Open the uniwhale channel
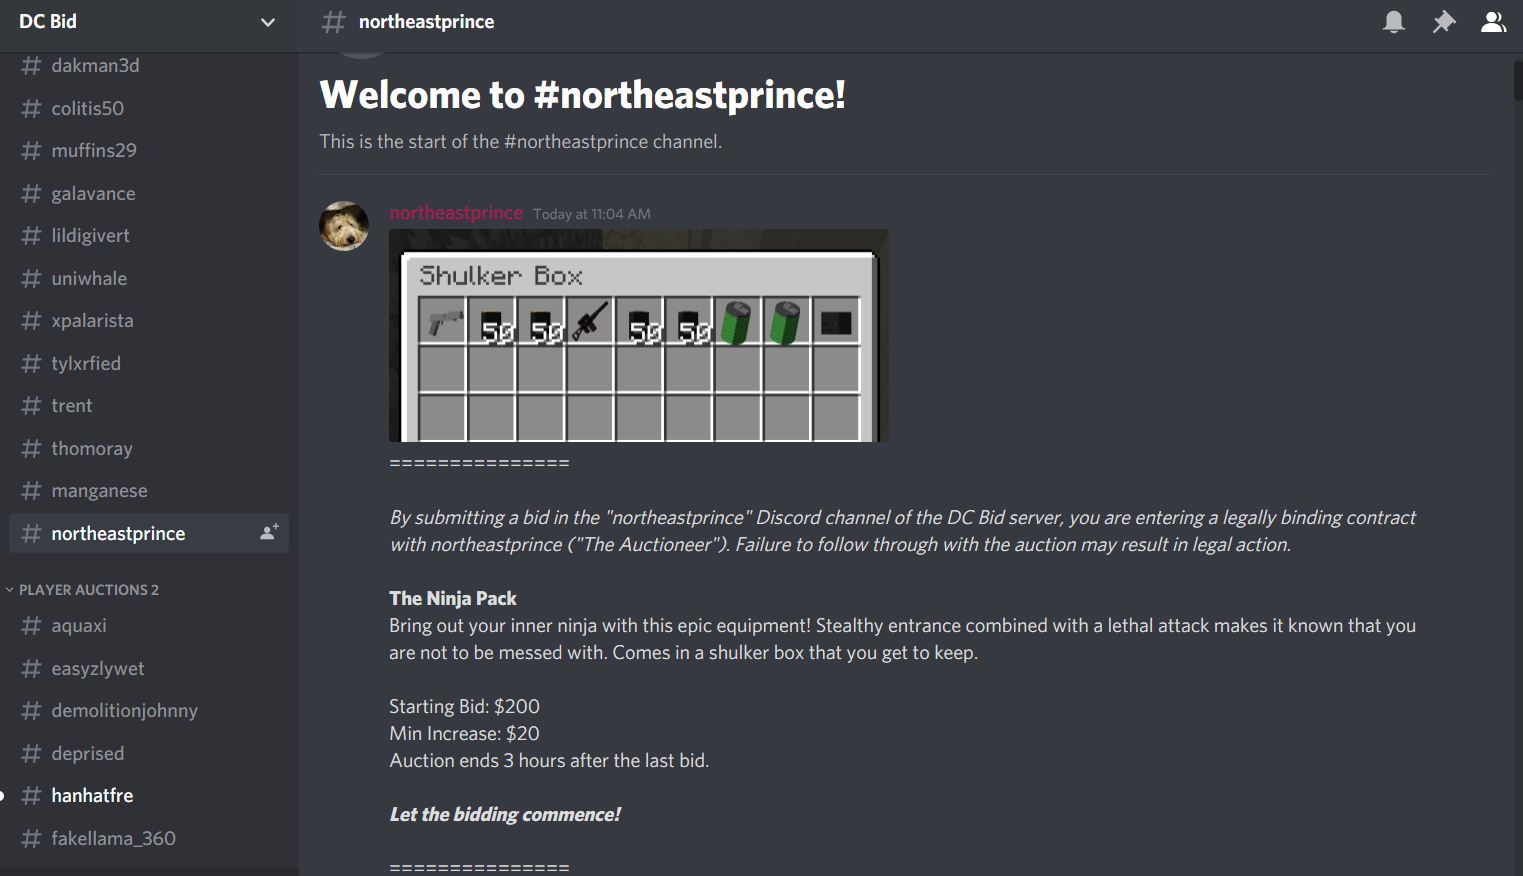The image size is (1523, 876). point(149,278)
